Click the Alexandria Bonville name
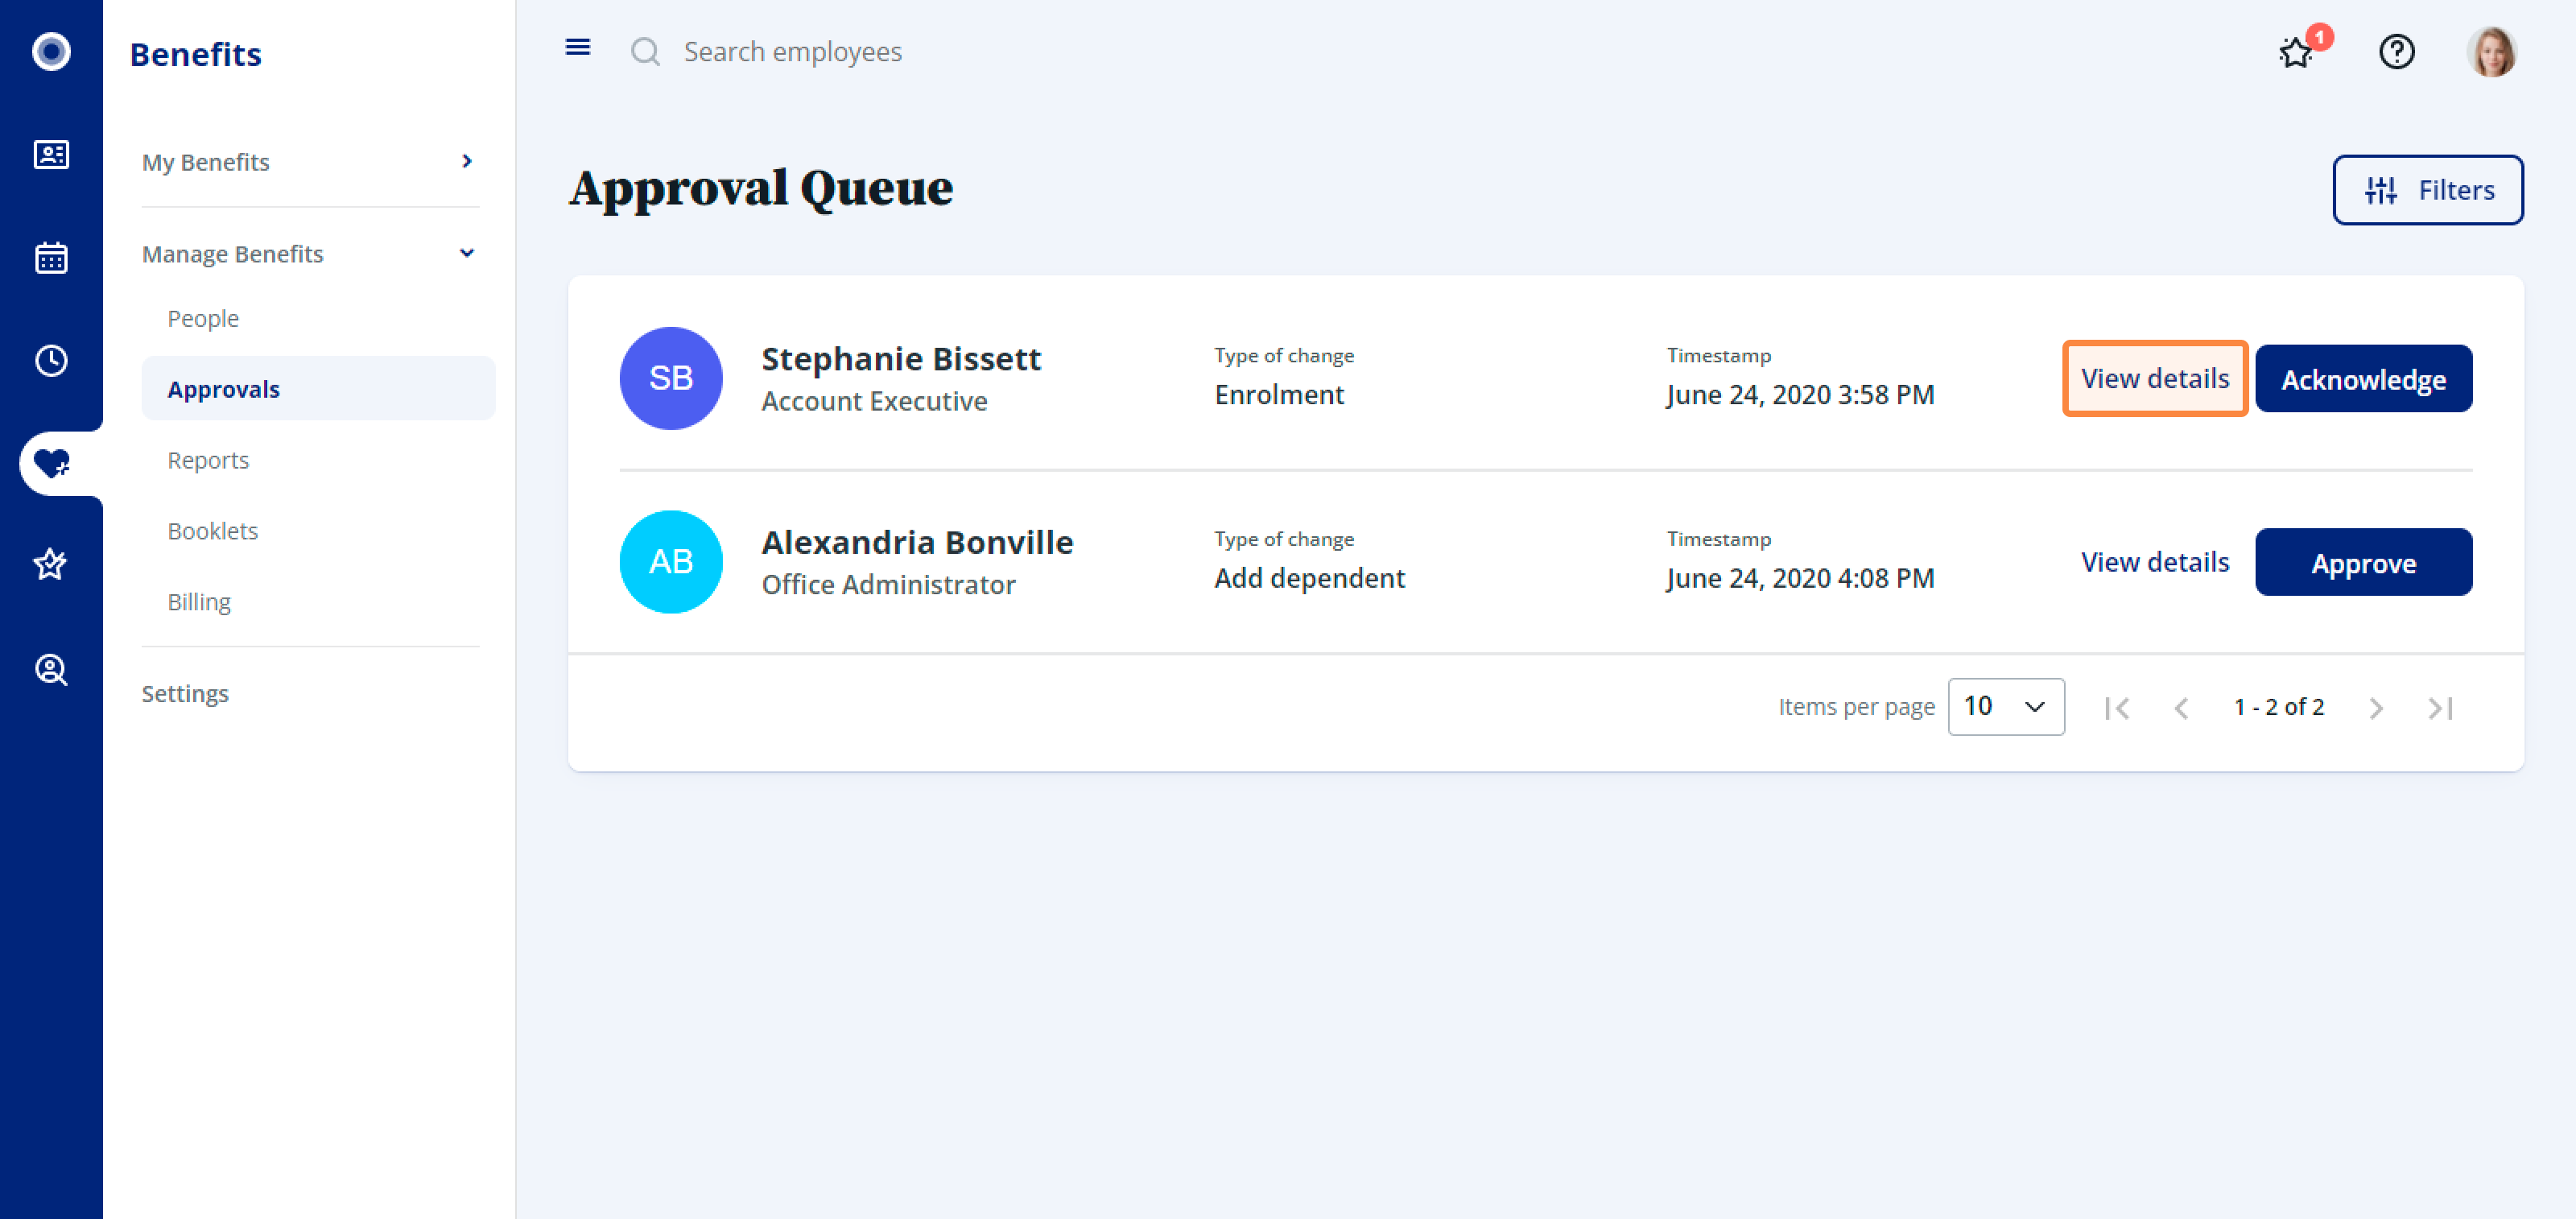Image resolution: width=2576 pixels, height=1219 pixels. pos(917,542)
